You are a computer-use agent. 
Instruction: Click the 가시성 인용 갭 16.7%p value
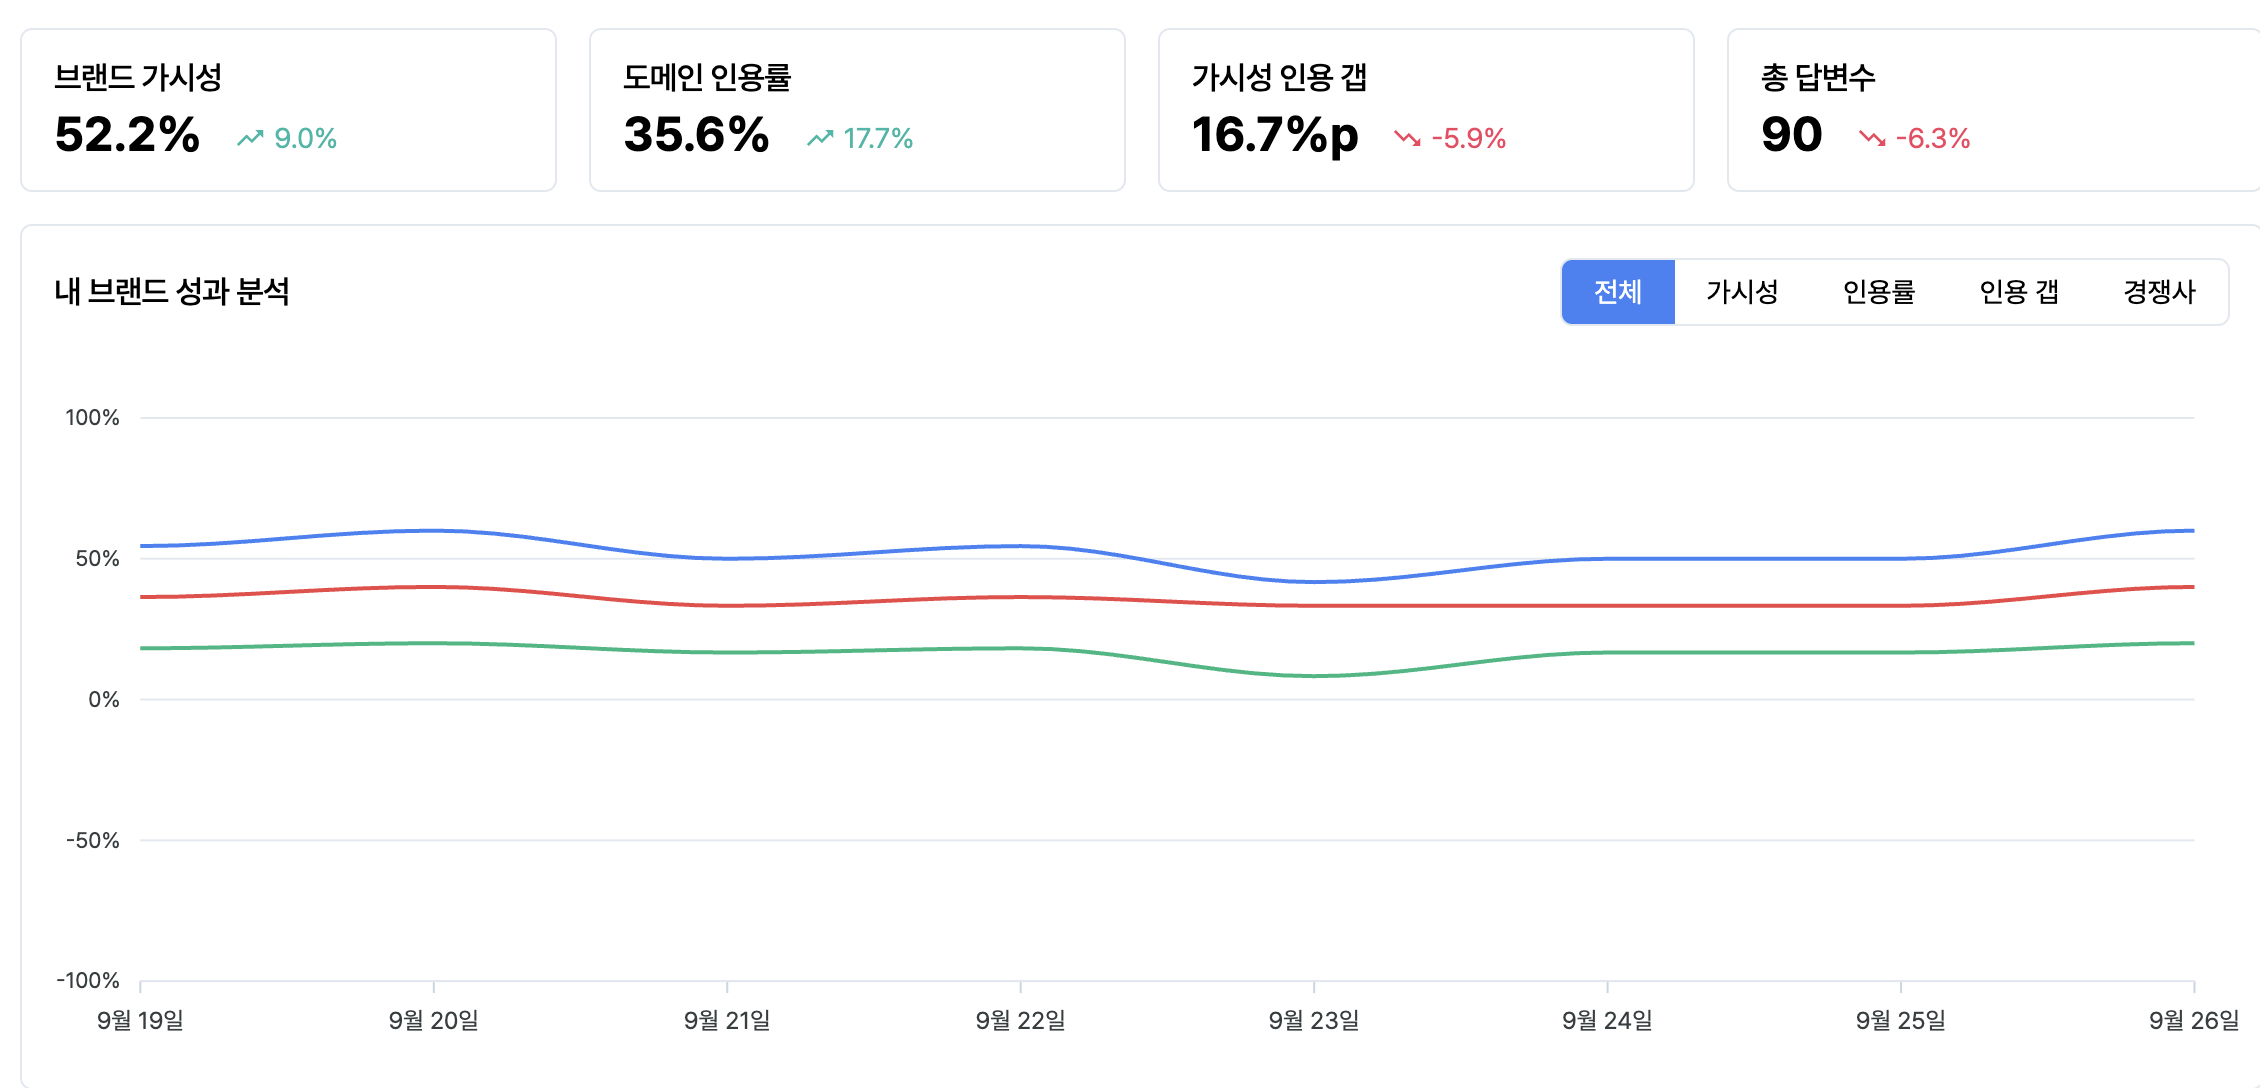click(x=1275, y=135)
